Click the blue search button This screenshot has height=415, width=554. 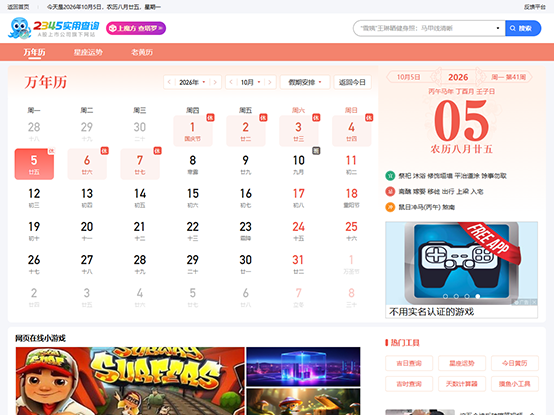[x=523, y=28]
